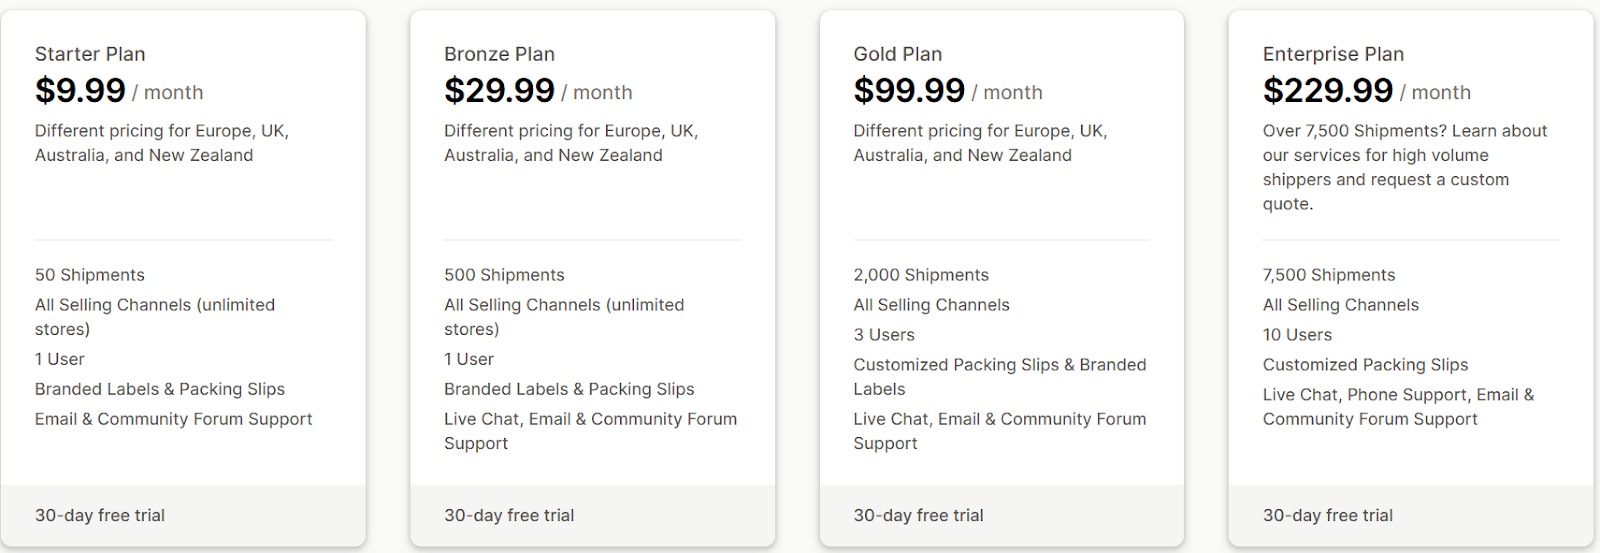Click Enterprise Customized Packing Slips feature
Image resolution: width=1600 pixels, height=553 pixels.
pos(1365,365)
